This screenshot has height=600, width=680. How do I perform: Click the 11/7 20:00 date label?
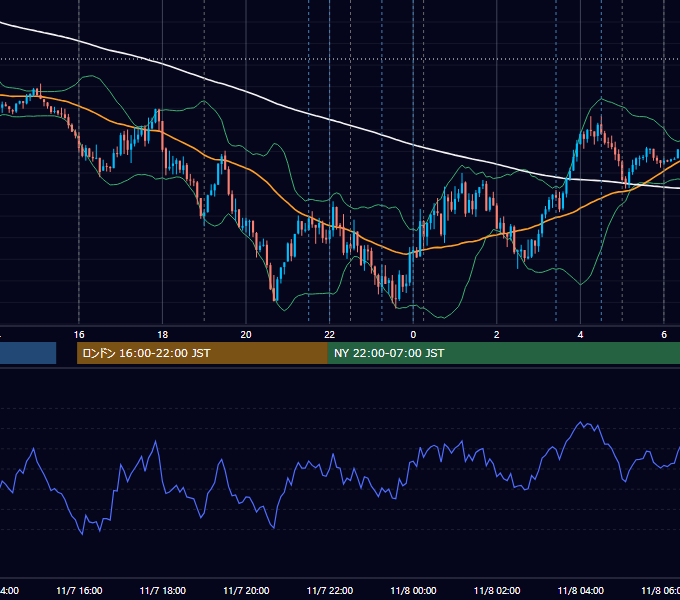pyautogui.click(x=246, y=590)
